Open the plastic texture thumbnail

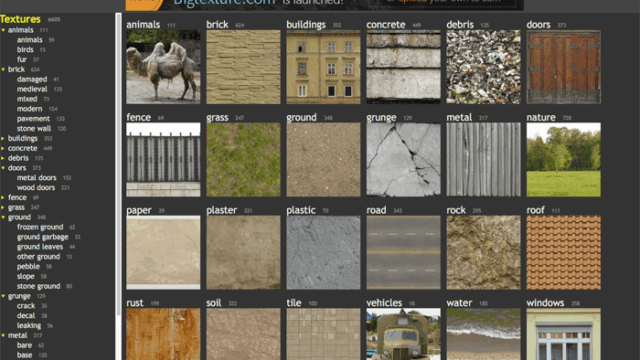[323, 253]
